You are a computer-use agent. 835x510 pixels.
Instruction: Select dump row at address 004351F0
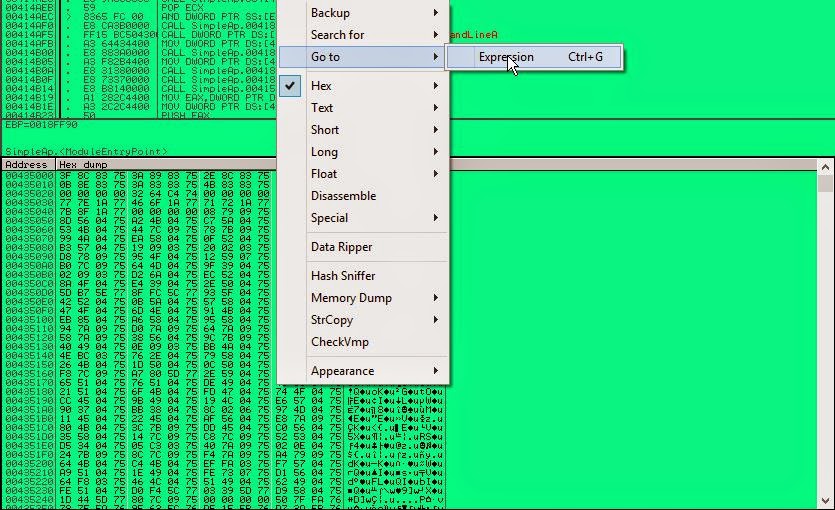point(224,455)
